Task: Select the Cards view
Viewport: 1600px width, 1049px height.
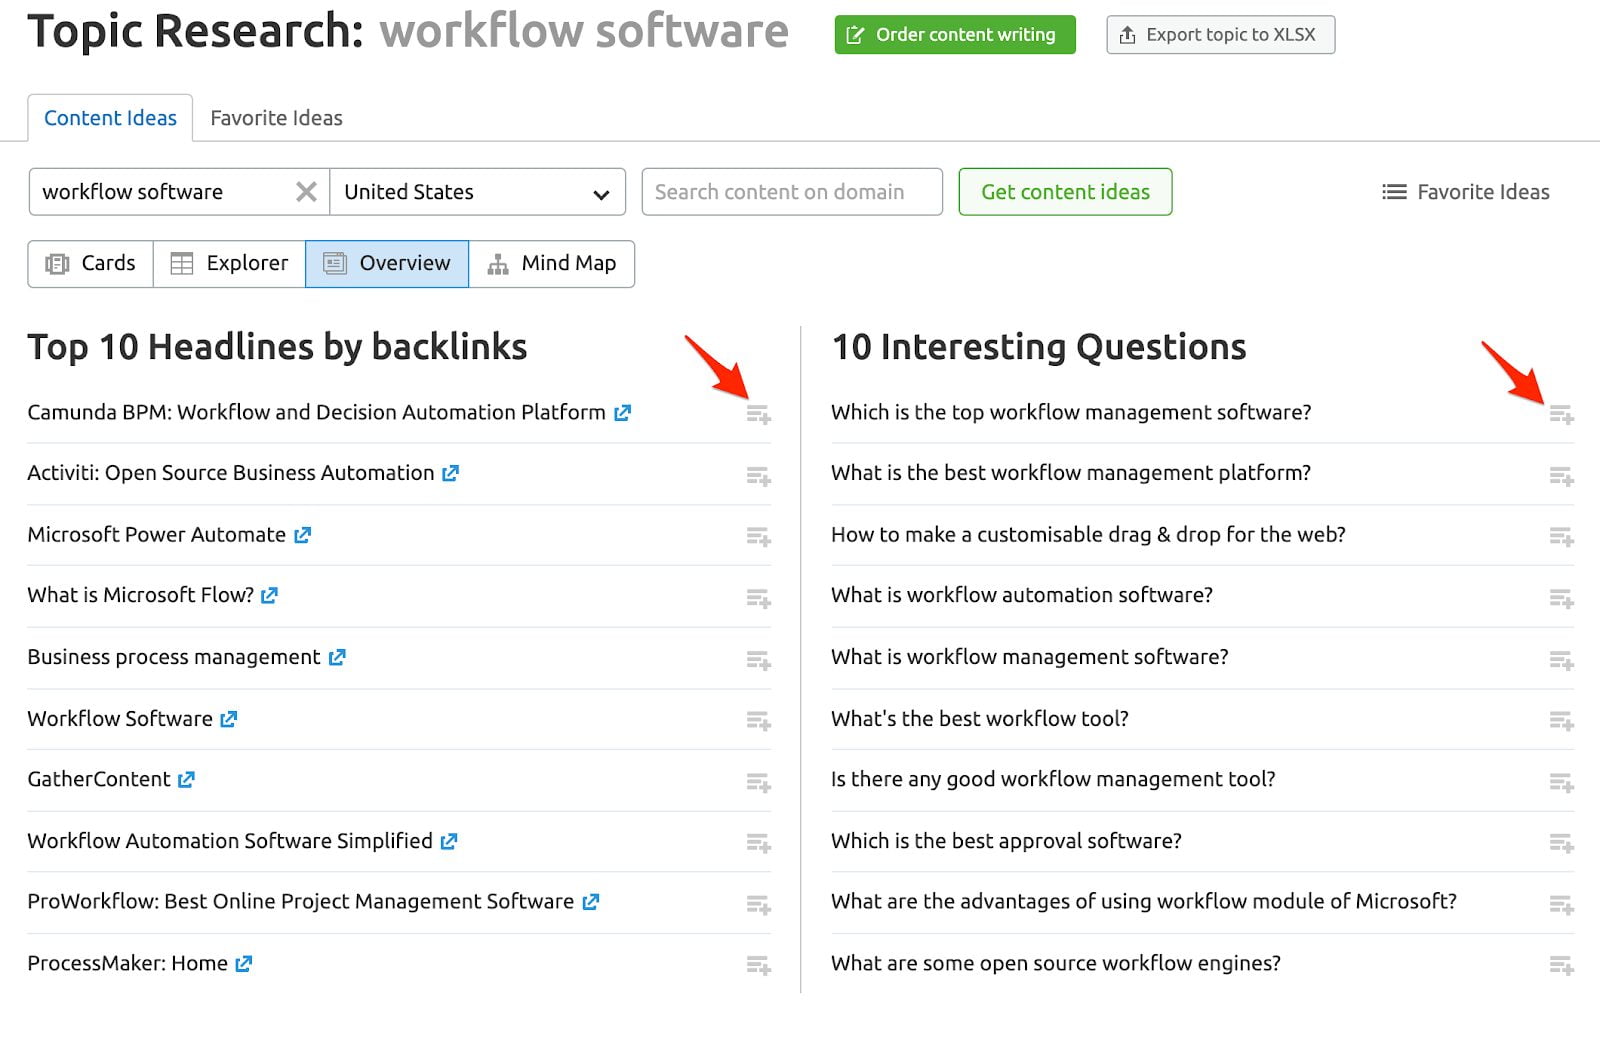Action: click(x=90, y=263)
